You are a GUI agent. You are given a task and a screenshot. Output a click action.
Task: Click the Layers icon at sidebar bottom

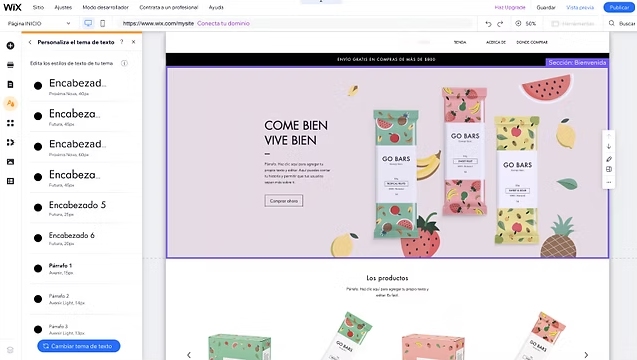[11, 350]
